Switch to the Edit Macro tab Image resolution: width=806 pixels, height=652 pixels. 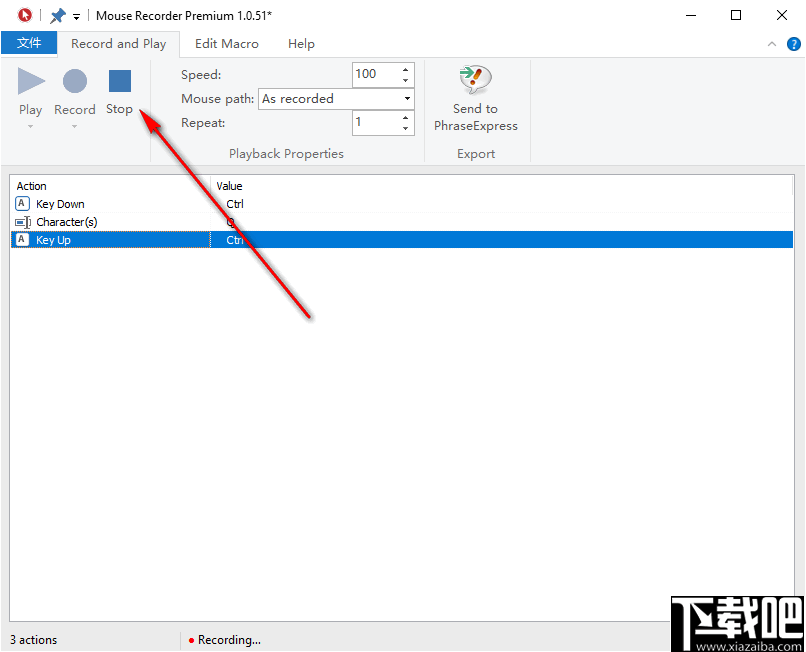tap(227, 43)
